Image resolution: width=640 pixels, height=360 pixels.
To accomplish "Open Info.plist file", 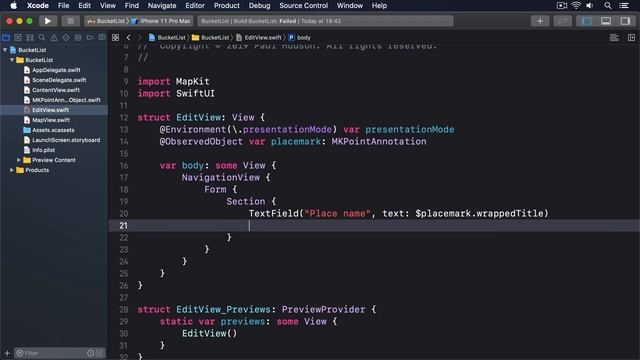I will (x=43, y=150).
